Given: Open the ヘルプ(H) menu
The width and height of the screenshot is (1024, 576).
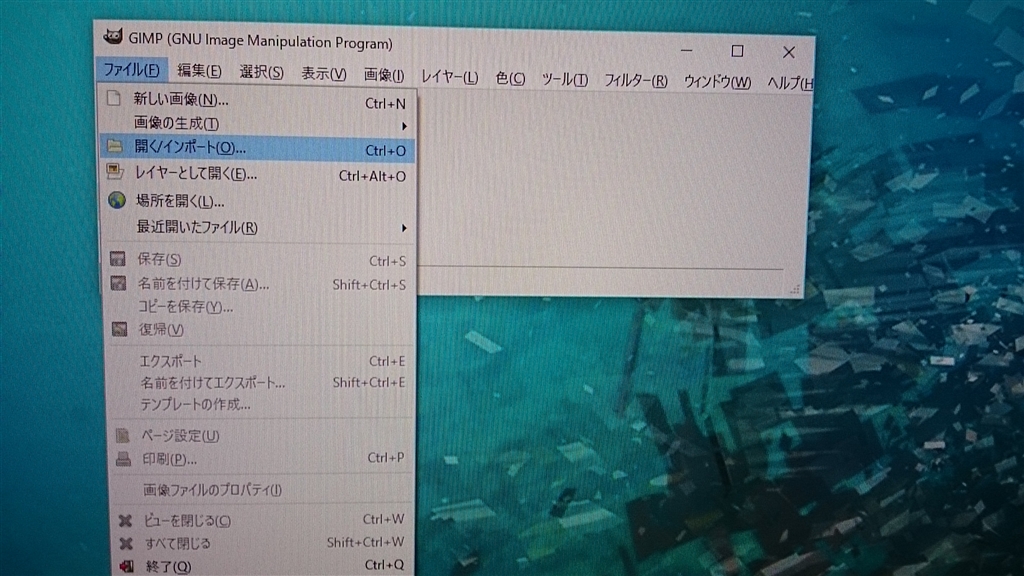Looking at the screenshot, I should click(x=790, y=84).
